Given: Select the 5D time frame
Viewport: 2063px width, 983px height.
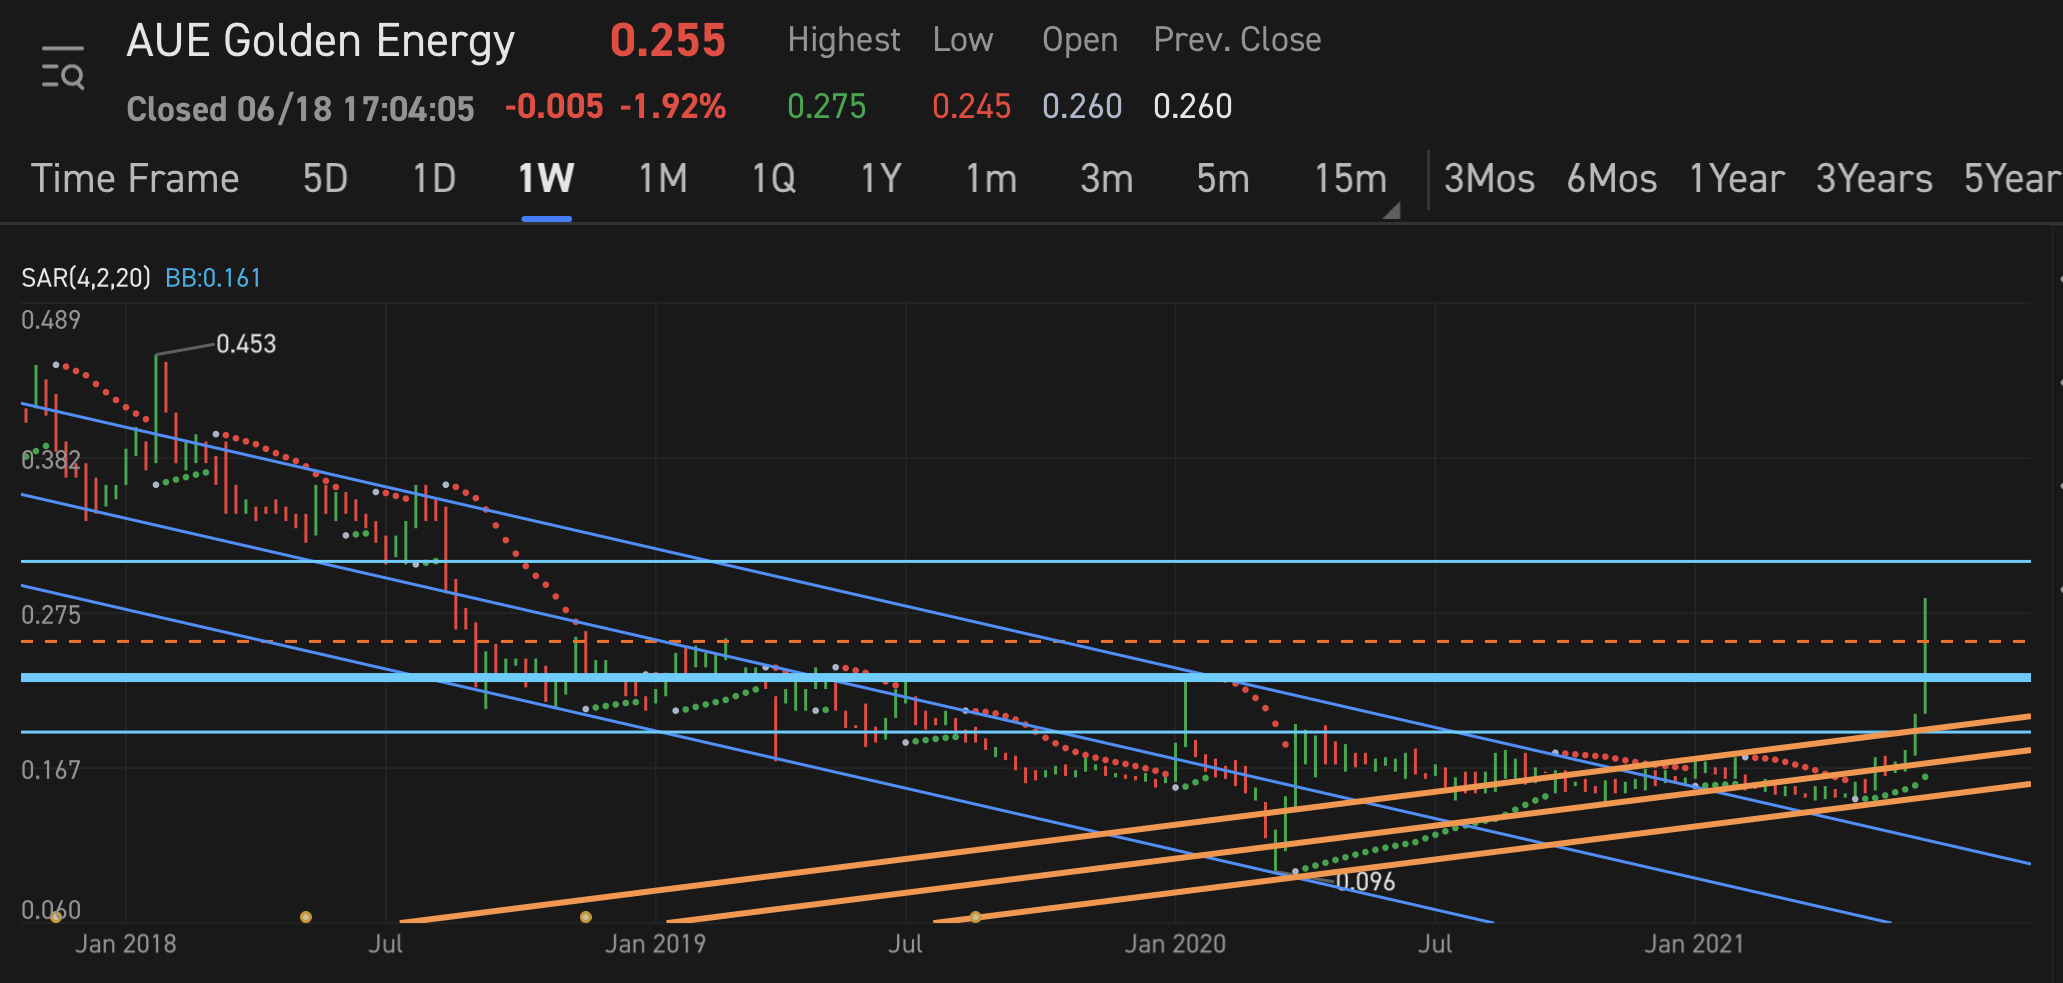Looking at the screenshot, I should pyautogui.click(x=325, y=179).
